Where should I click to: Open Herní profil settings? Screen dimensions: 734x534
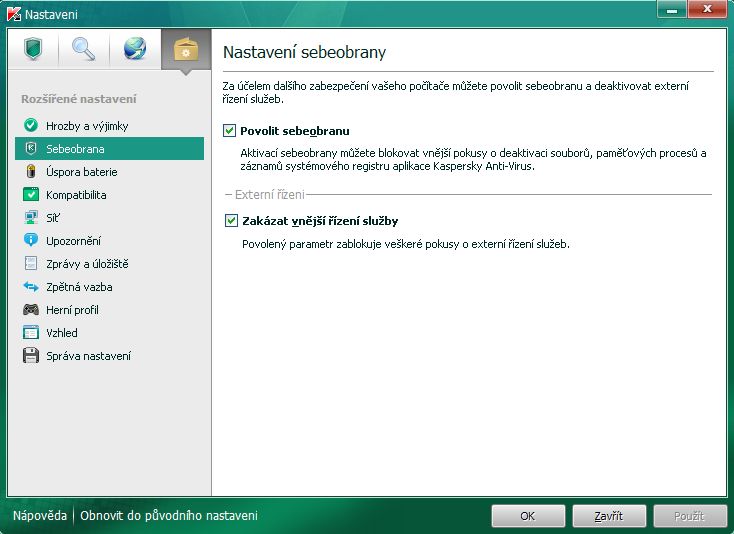110,309
